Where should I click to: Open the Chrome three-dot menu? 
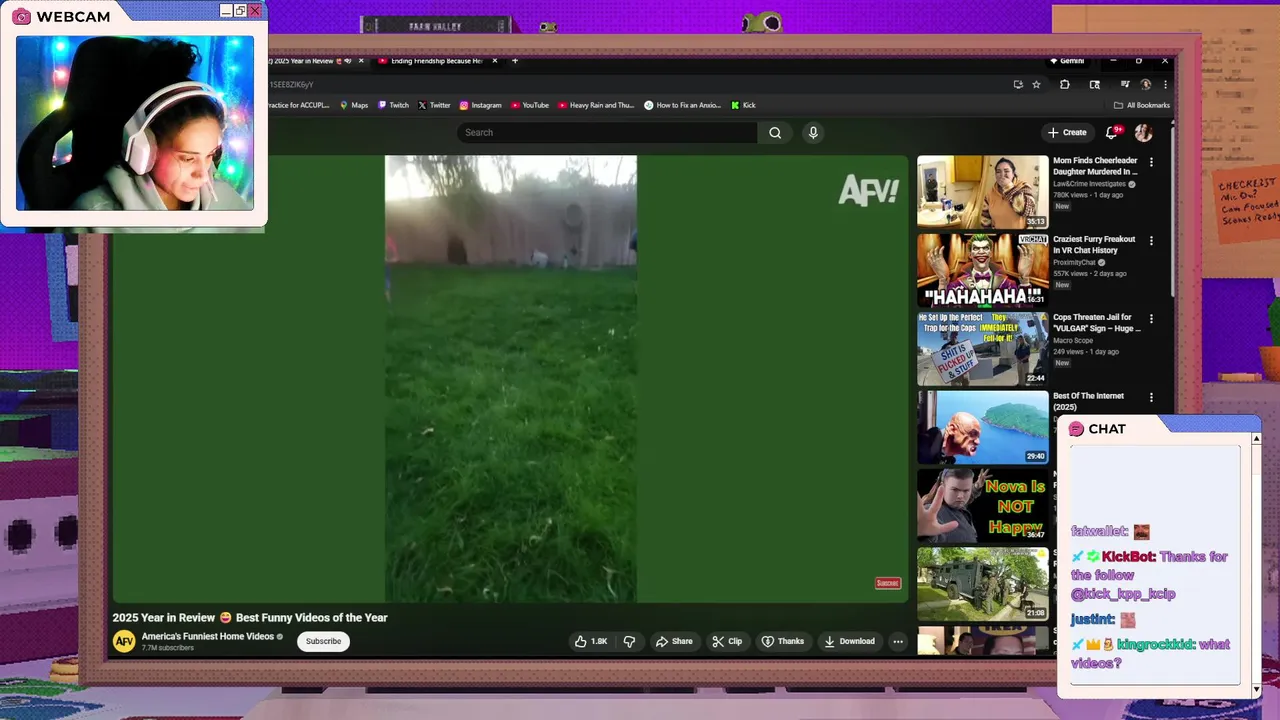click(1165, 85)
